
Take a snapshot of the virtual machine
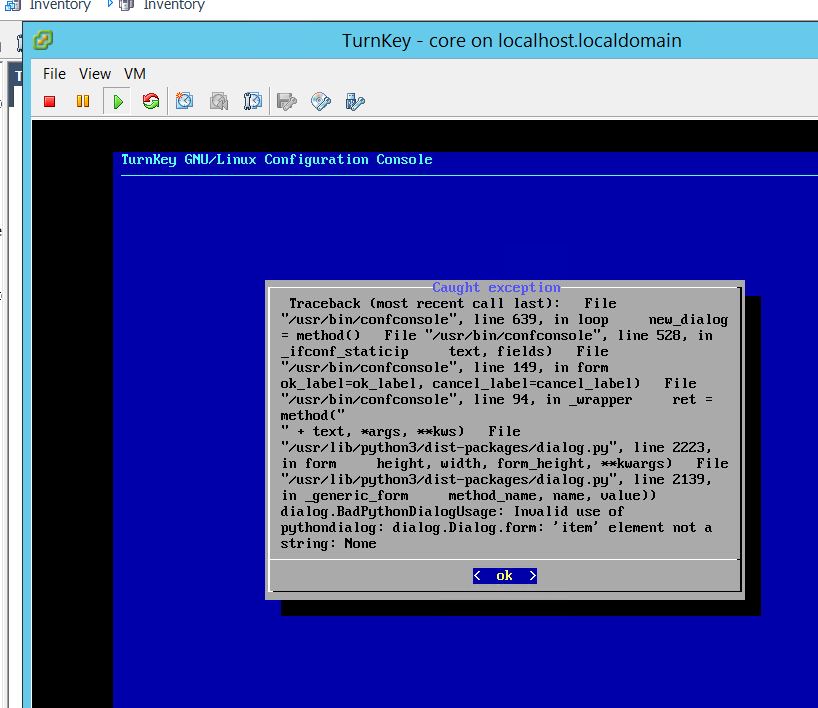[x=185, y=101]
